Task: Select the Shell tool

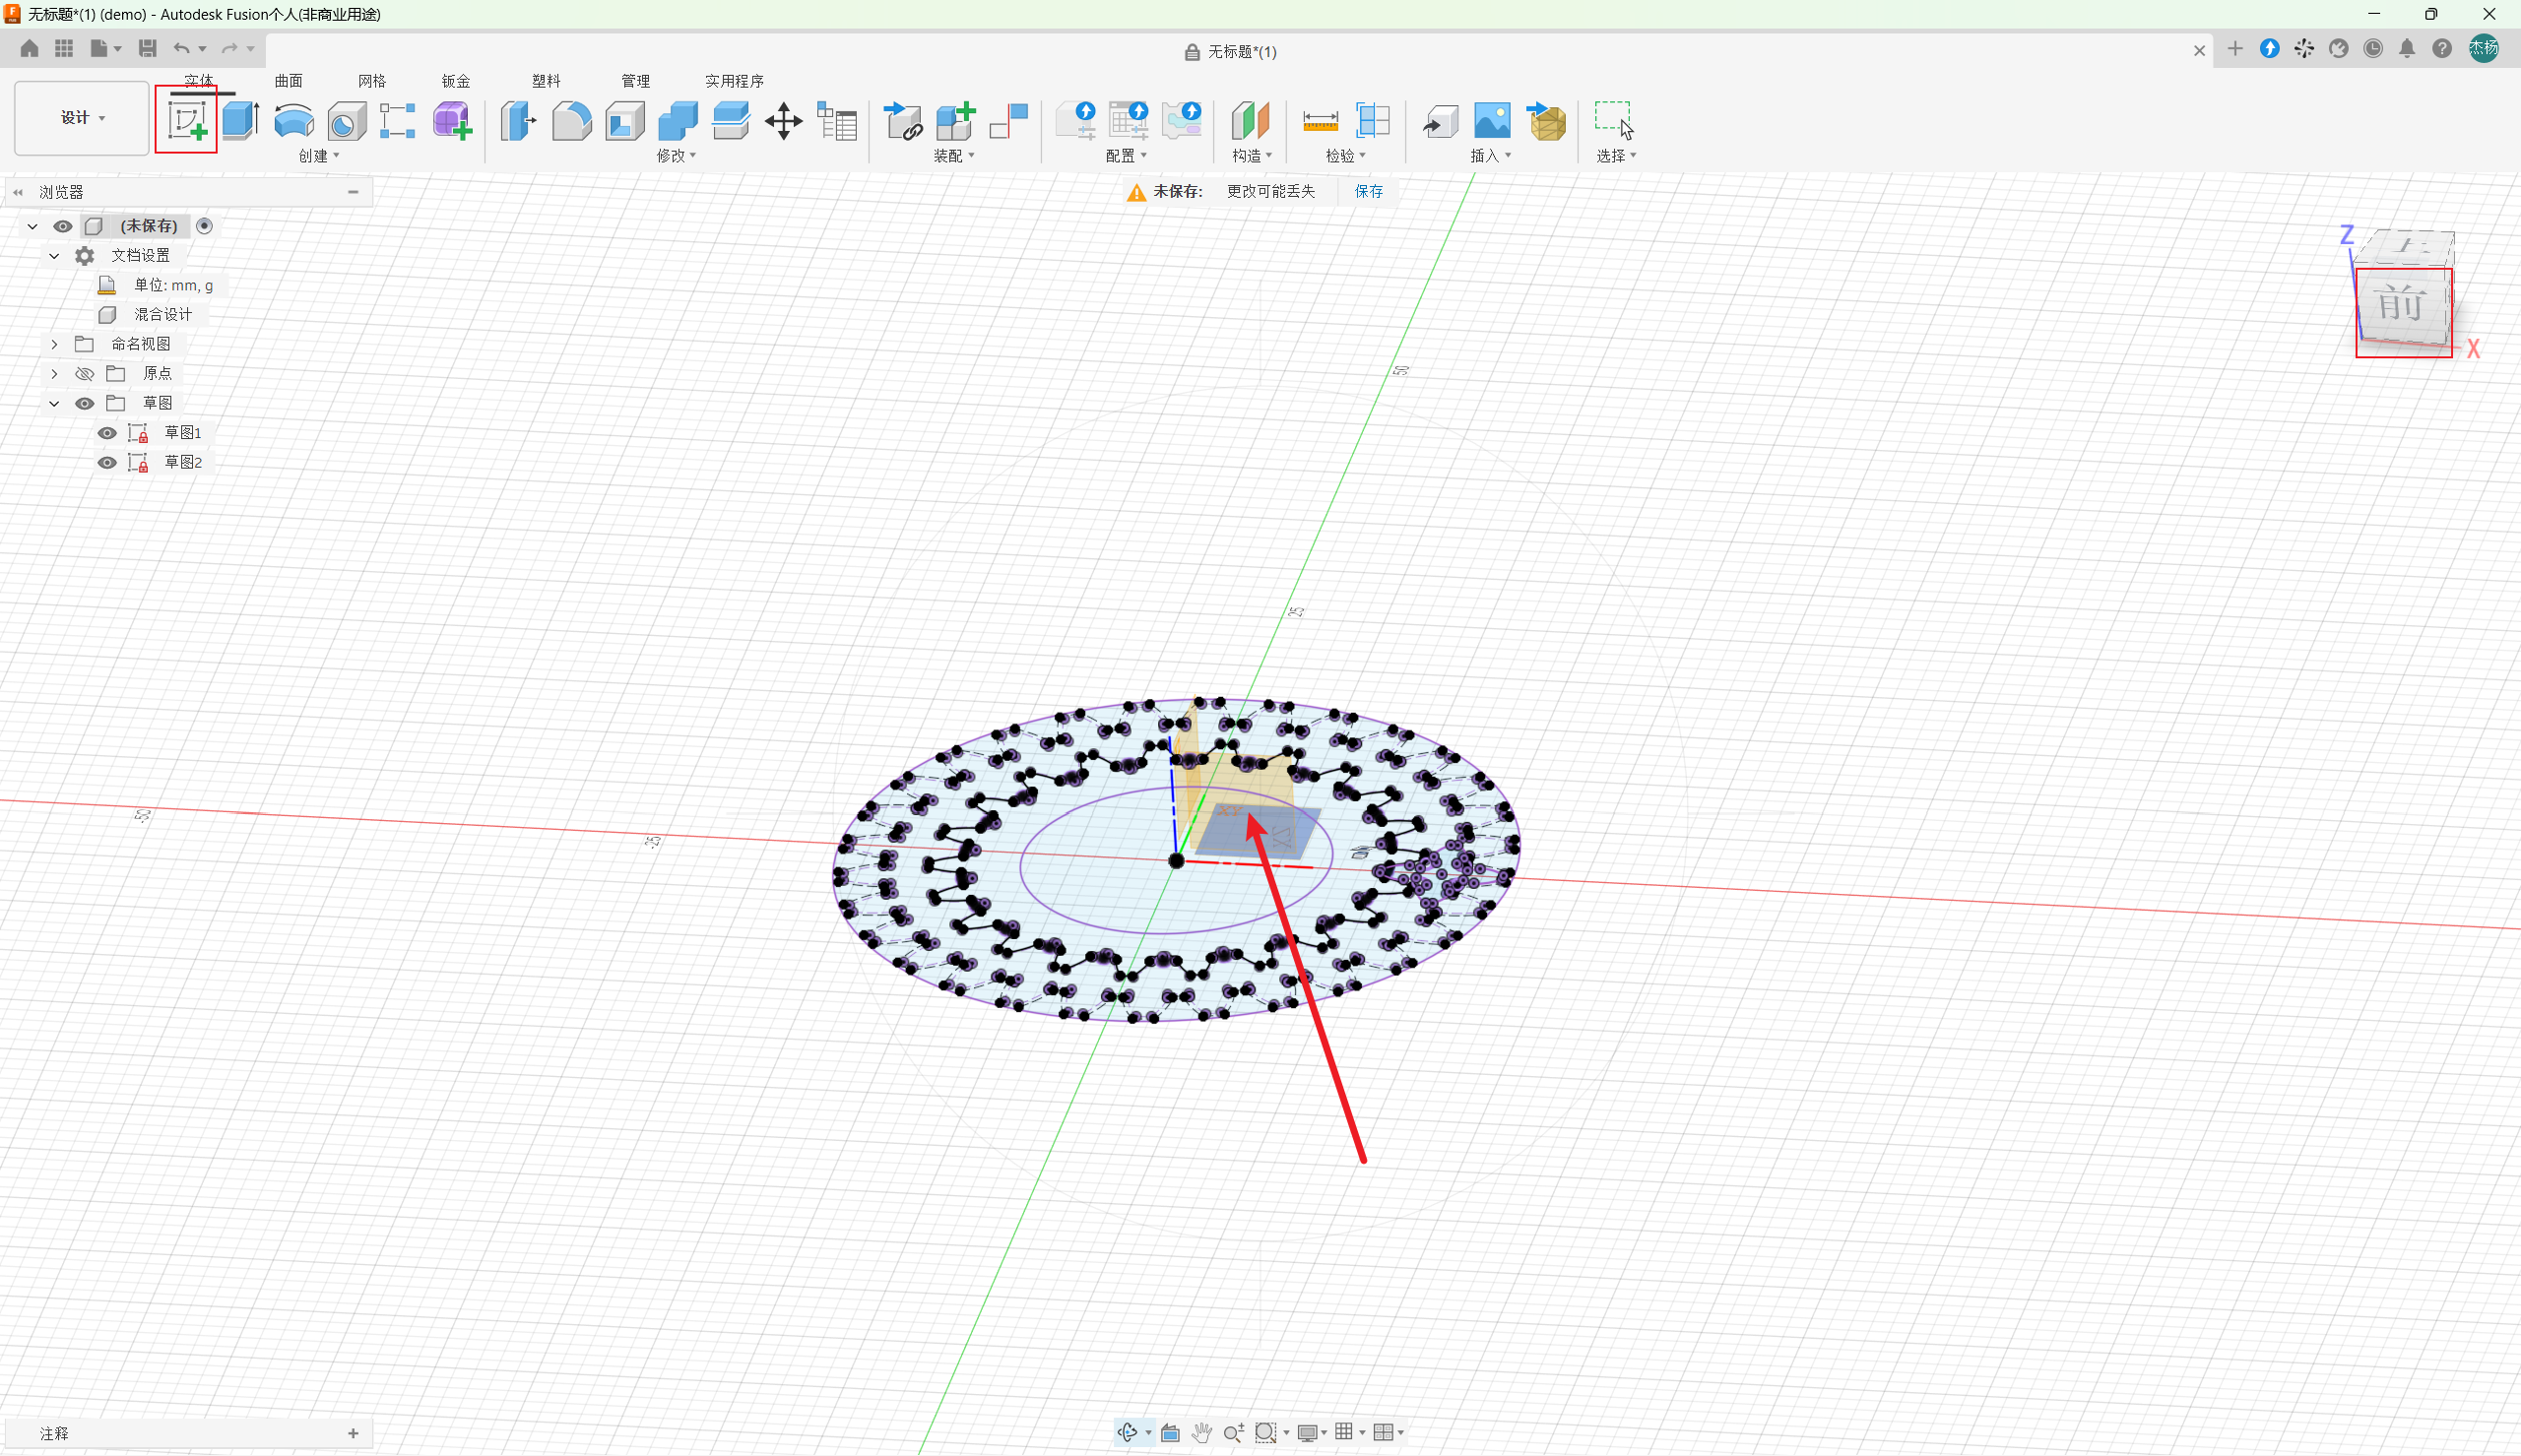Action: click(625, 121)
